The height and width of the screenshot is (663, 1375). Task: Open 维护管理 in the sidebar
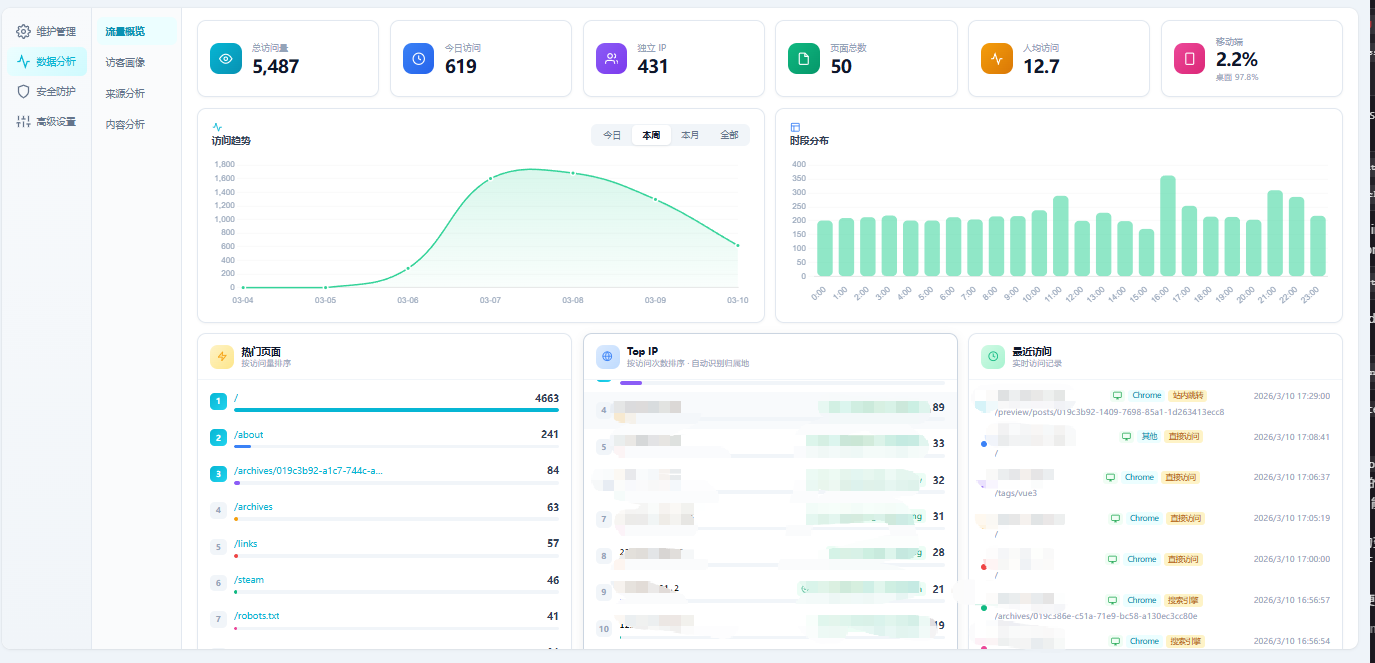point(47,31)
